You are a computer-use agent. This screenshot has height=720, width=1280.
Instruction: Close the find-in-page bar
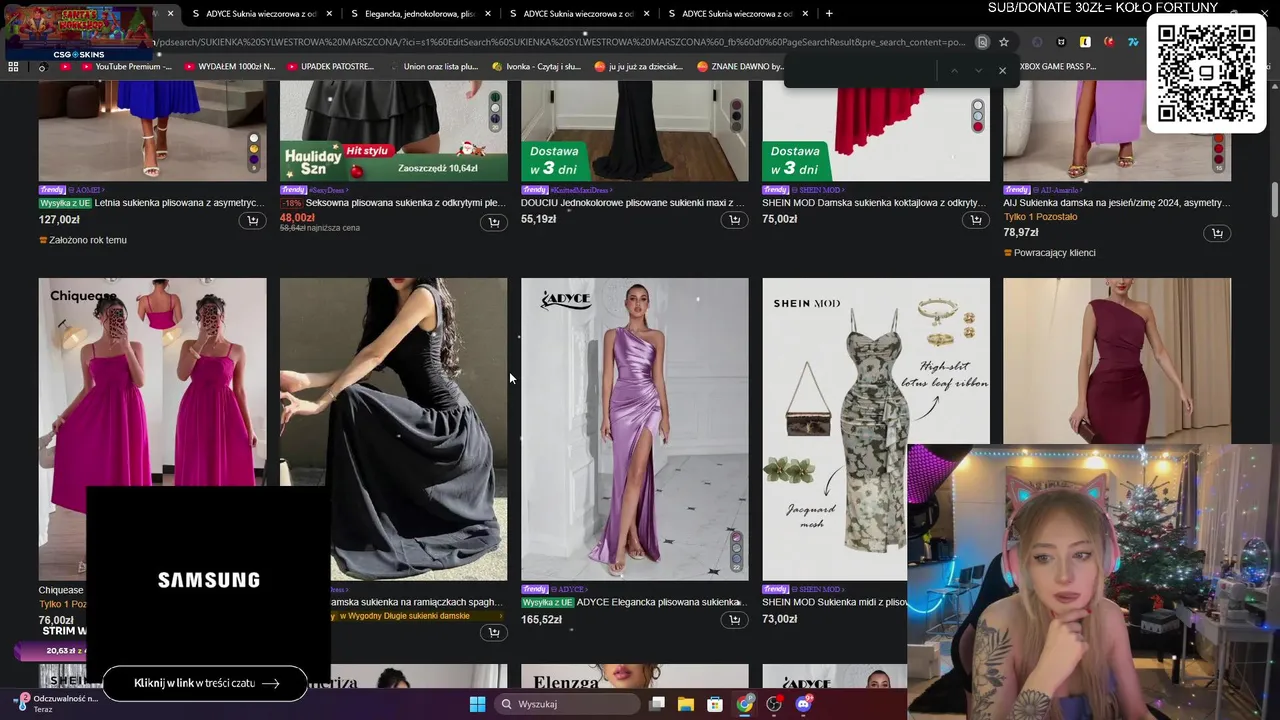pyautogui.click(x=1002, y=71)
